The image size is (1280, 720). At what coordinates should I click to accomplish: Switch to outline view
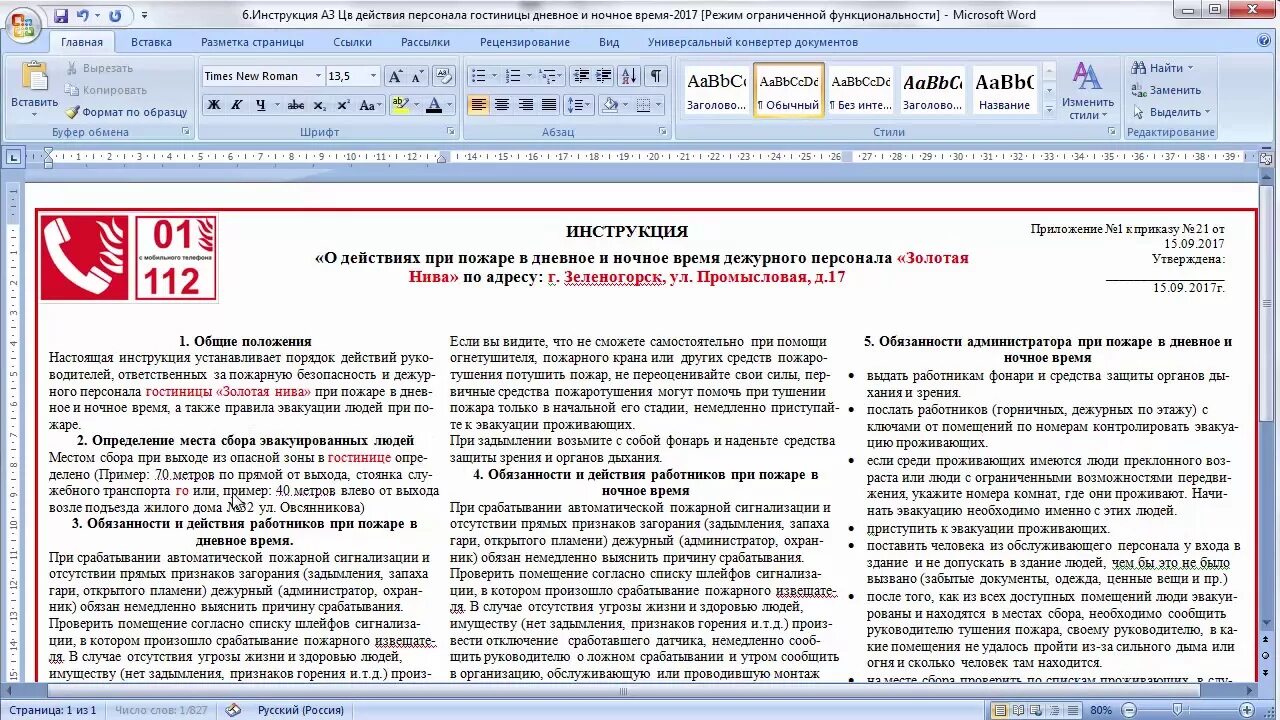tap(1054, 710)
